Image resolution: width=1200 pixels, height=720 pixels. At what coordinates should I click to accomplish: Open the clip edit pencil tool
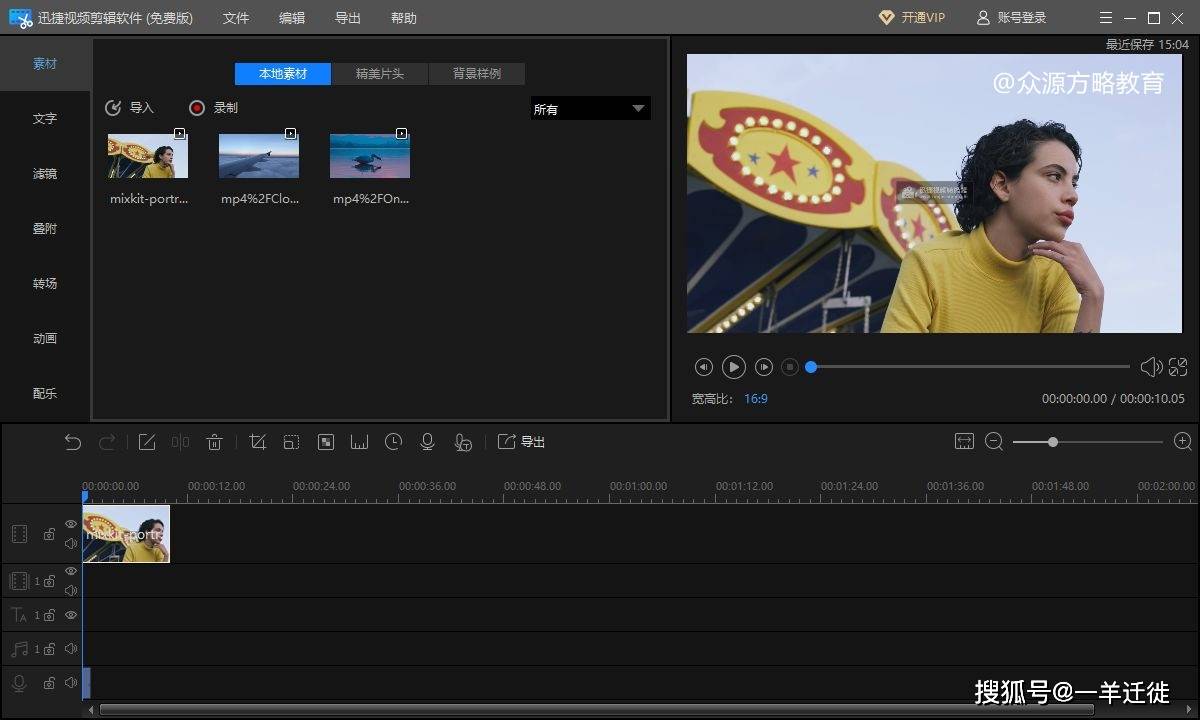(147, 442)
